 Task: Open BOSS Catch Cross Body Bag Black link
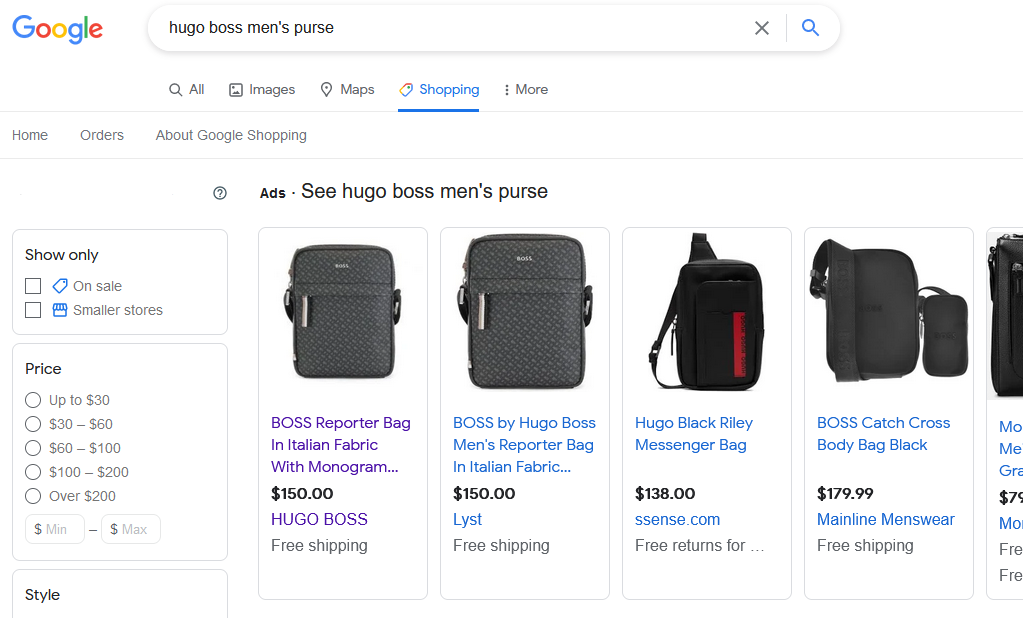[x=883, y=434]
